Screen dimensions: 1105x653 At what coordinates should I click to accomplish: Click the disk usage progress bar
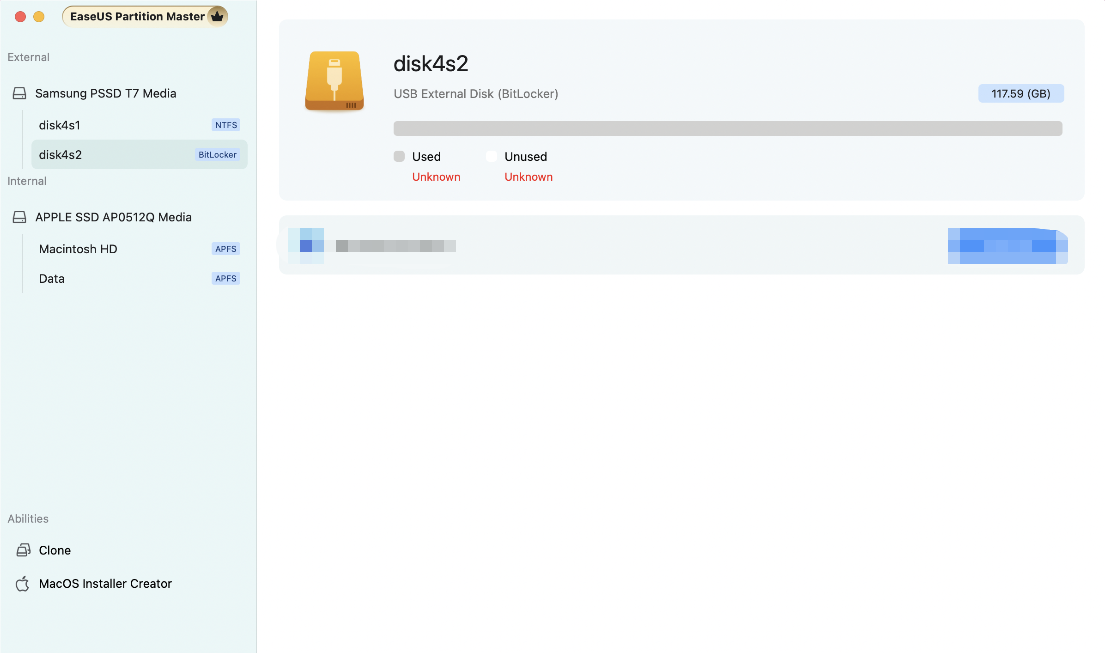[727, 128]
